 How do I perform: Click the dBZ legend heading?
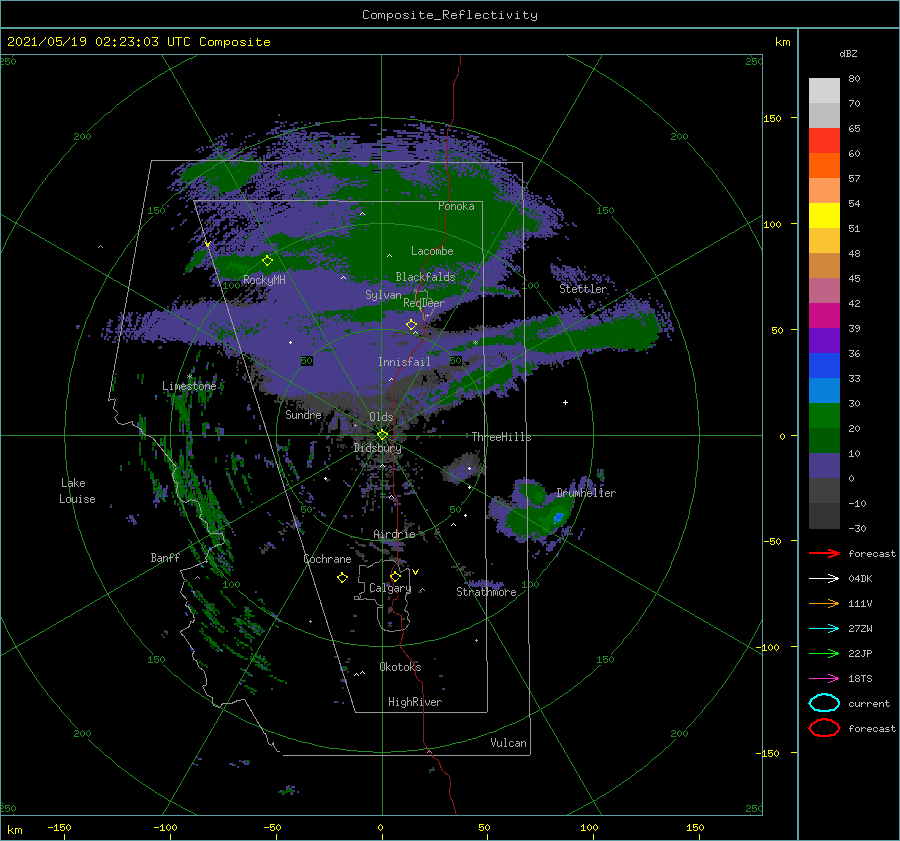click(848, 54)
